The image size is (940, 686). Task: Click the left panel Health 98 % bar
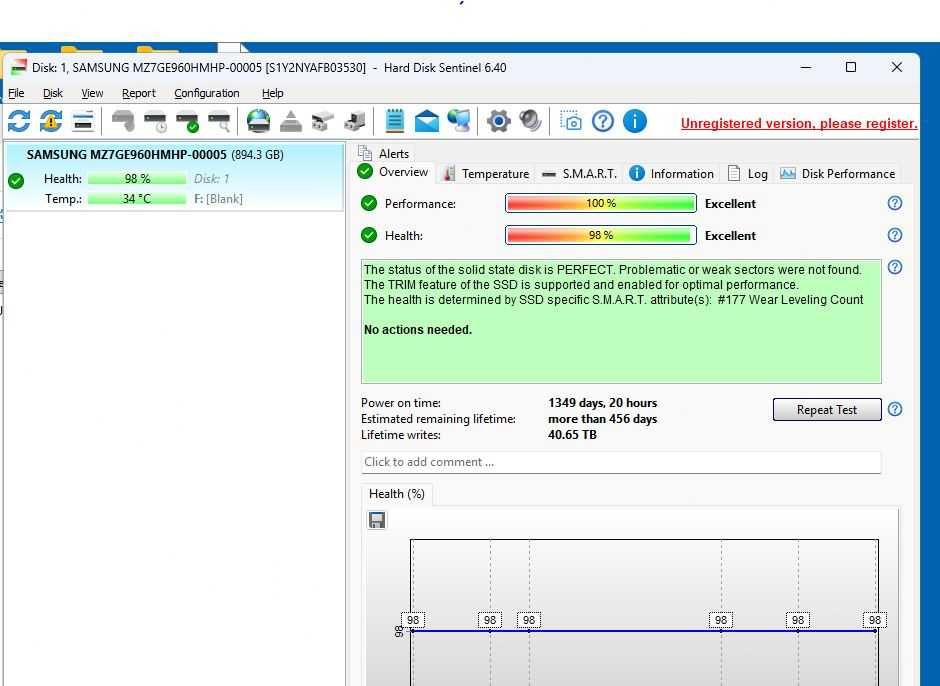tap(137, 179)
